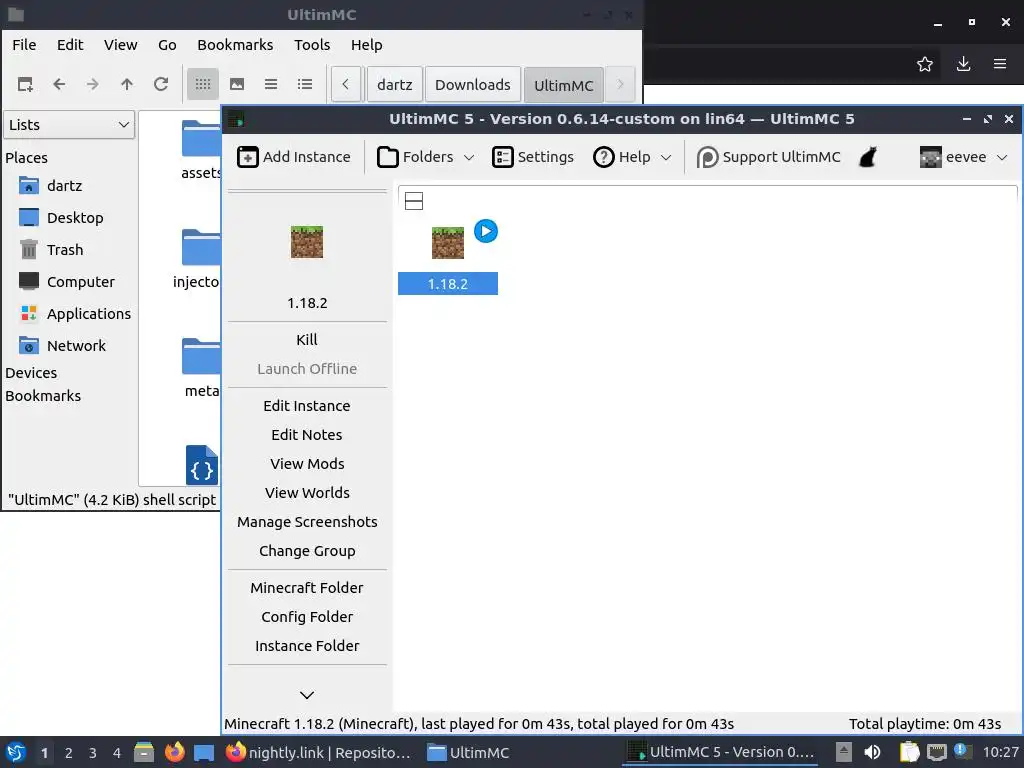Expand the Help dropdown in UltimMC

tap(632, 157)
